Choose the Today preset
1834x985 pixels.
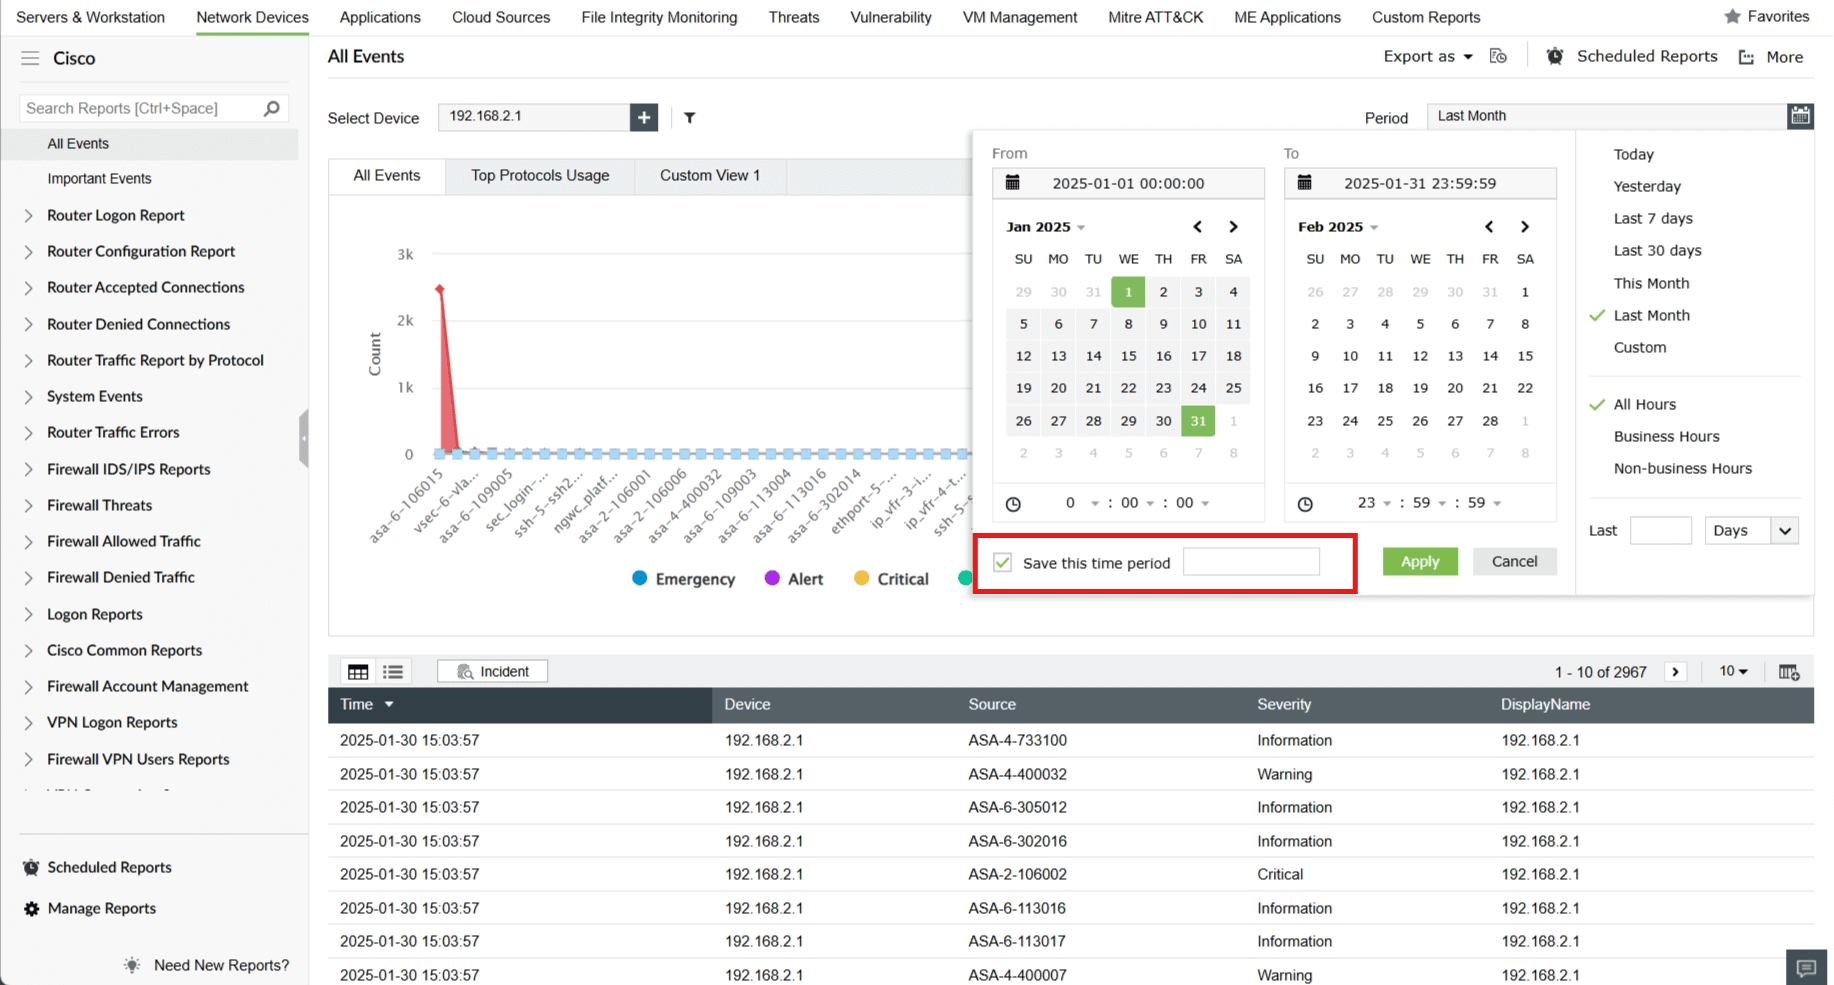pyautogui.click(x=1633, y=154)
